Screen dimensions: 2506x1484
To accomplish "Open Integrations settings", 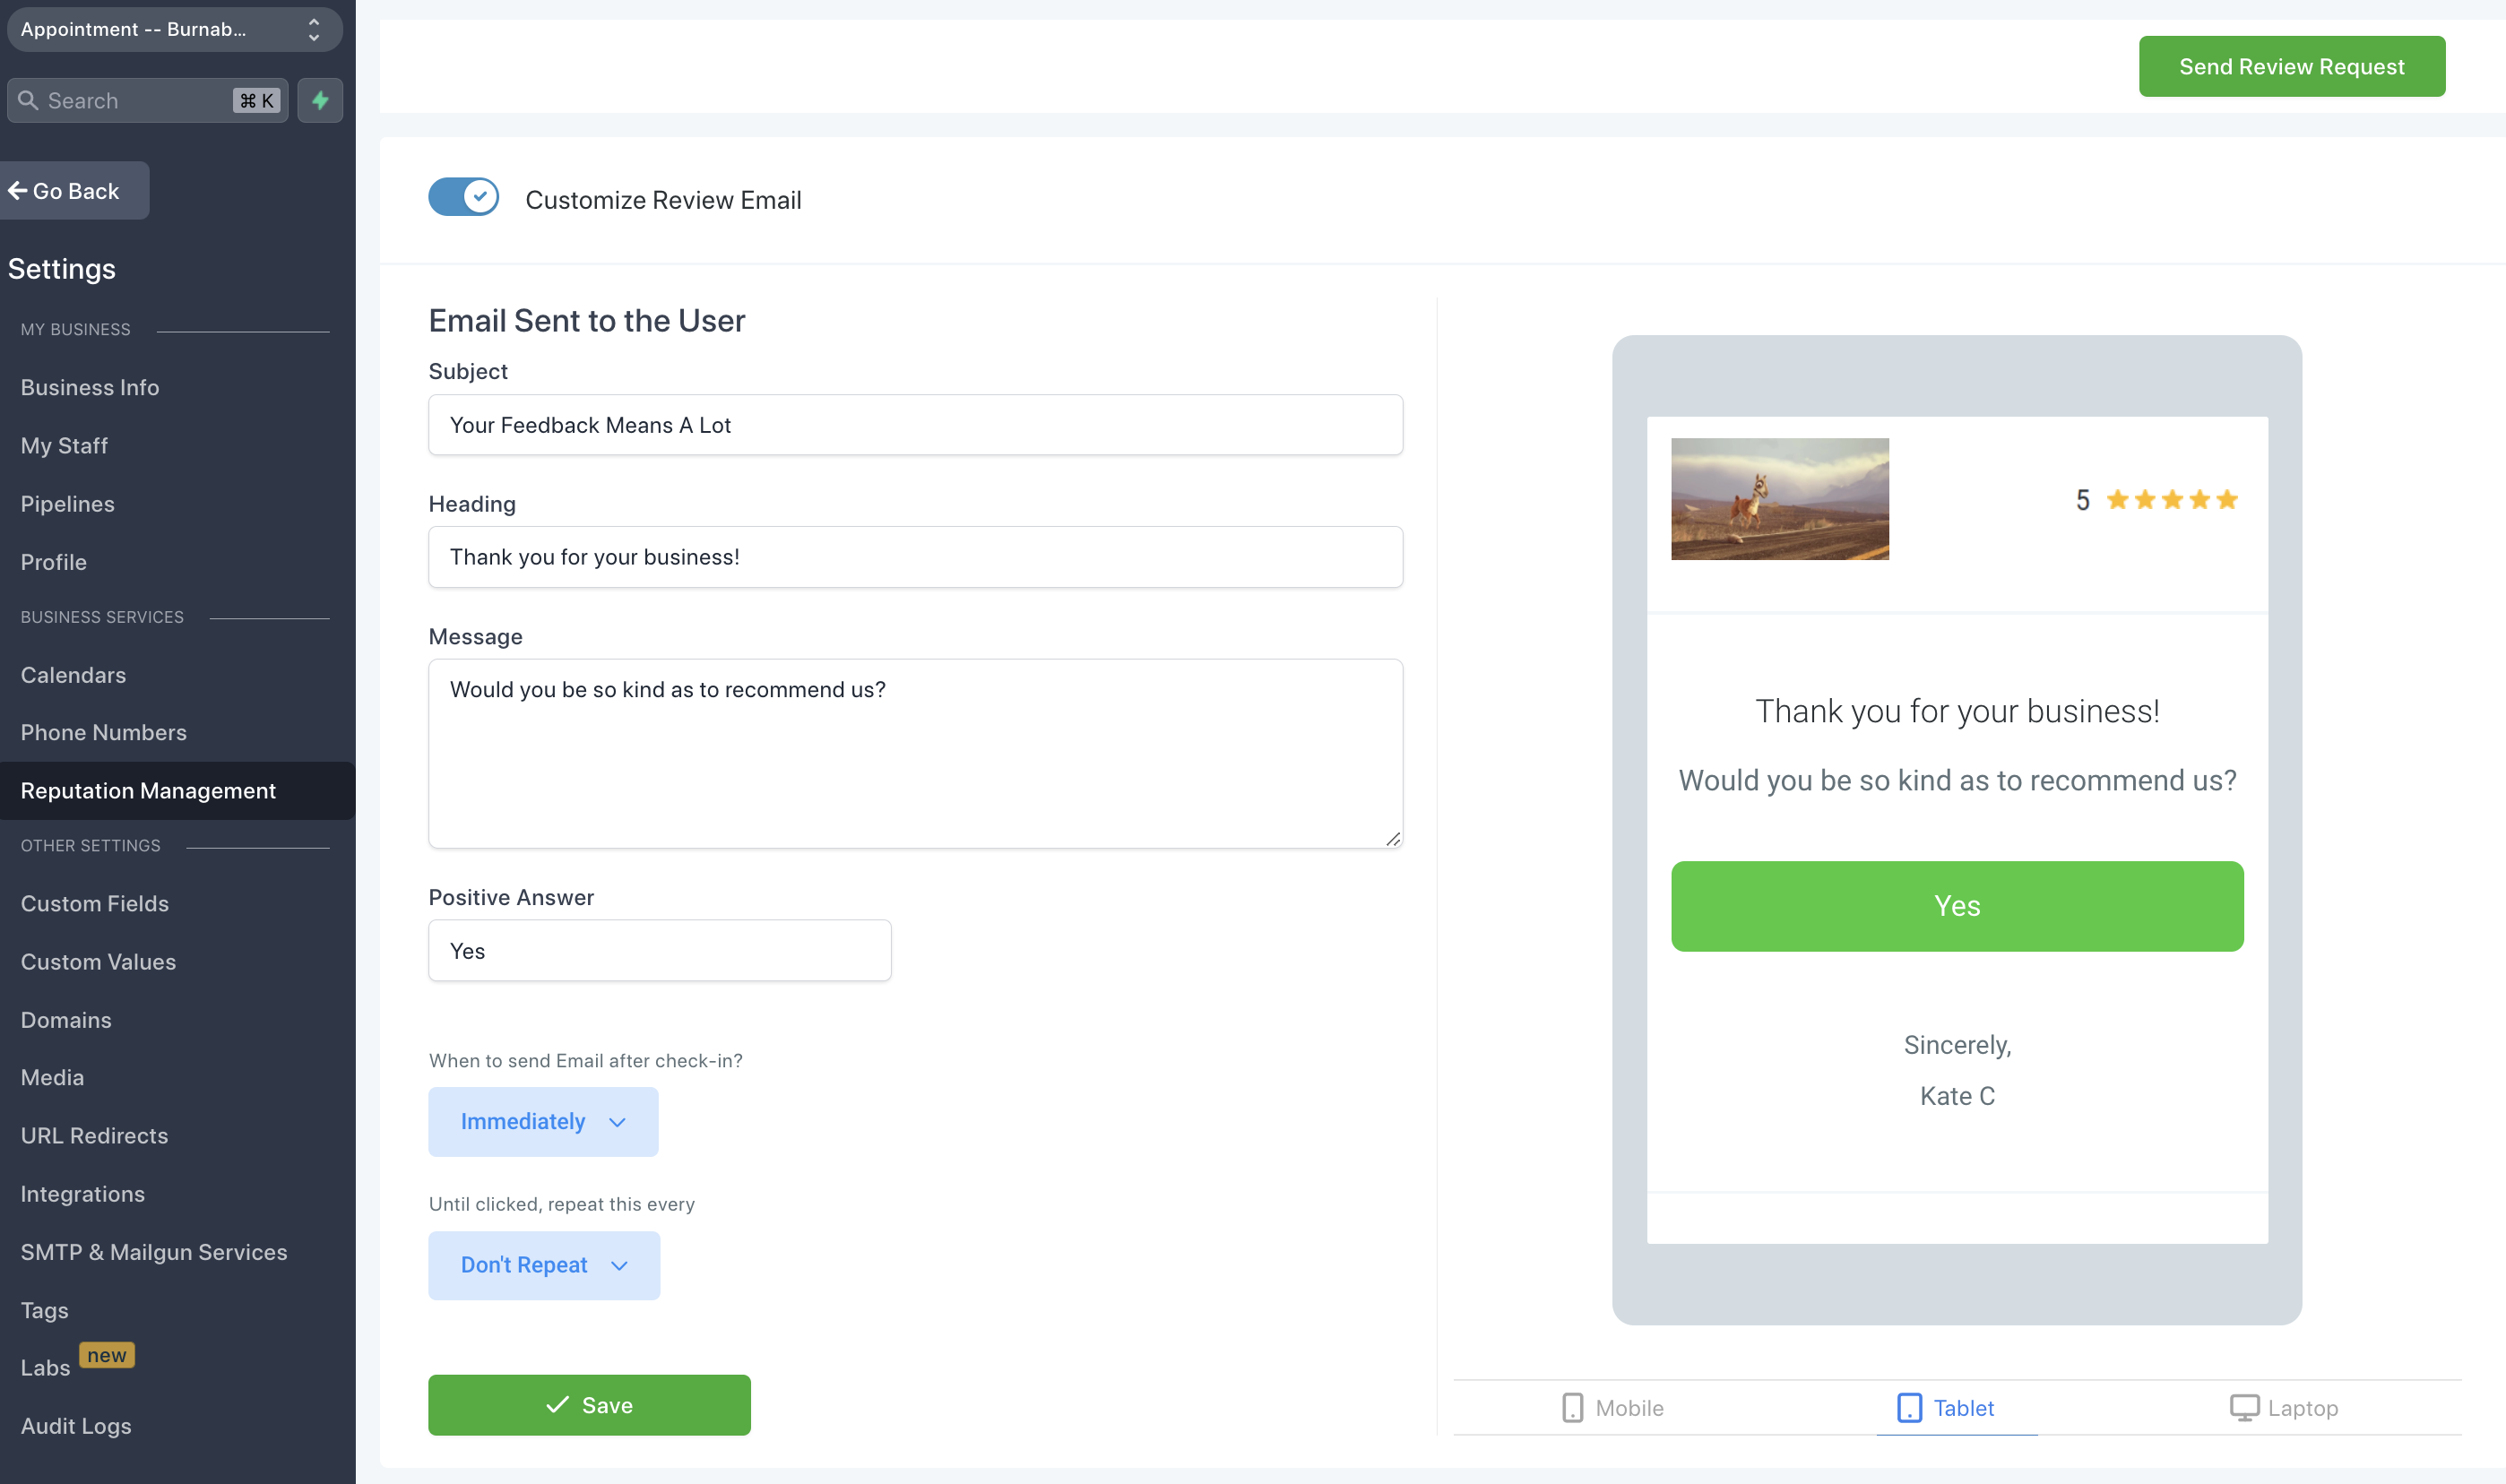I will point(83,1194).
